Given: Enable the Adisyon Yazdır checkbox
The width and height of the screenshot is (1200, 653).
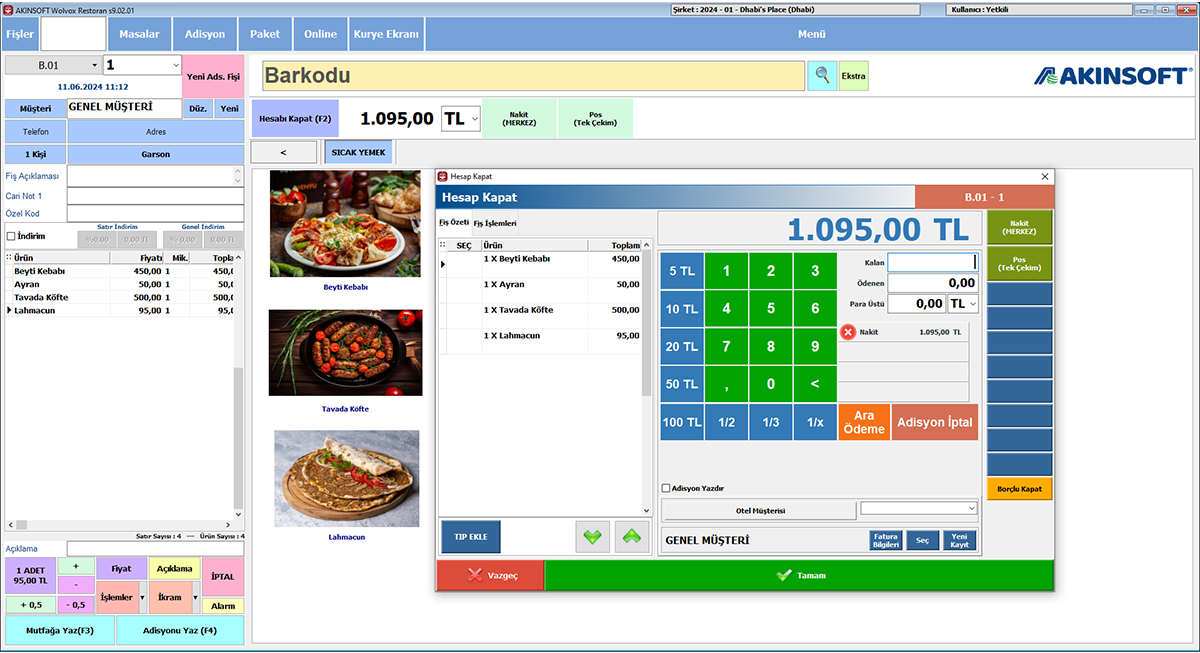Looking at the screenshot, I should (x=666, y=488).
